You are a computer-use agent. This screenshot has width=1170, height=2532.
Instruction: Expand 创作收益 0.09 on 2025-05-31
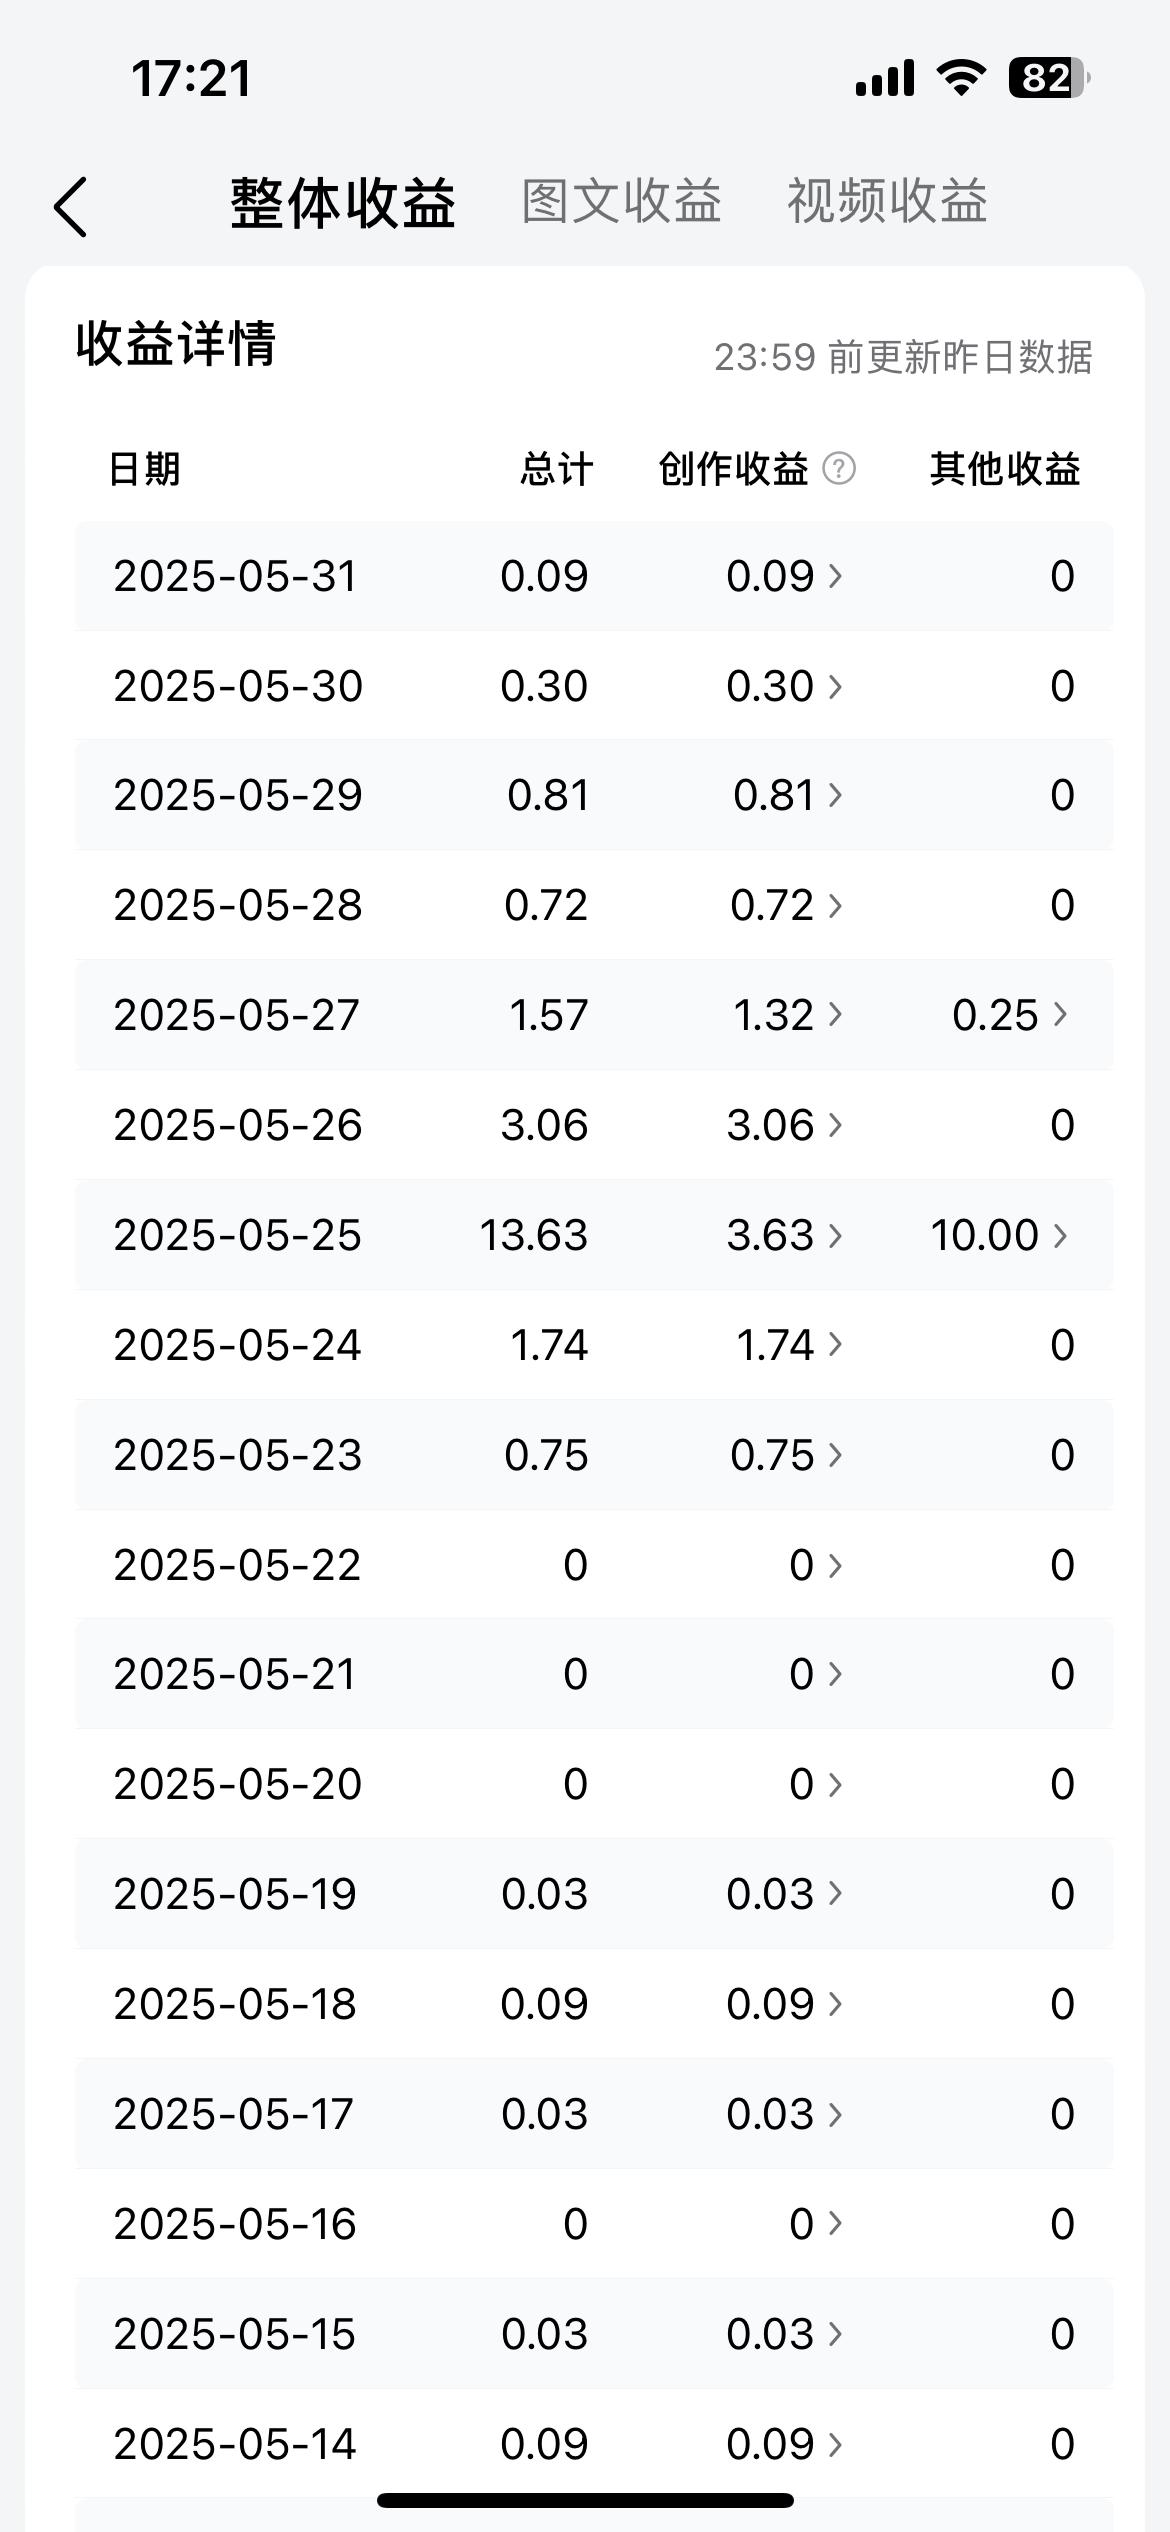(785, 576)
